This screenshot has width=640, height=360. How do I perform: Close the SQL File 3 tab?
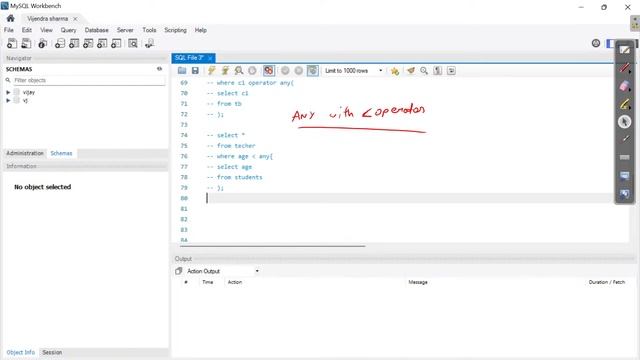210,58
